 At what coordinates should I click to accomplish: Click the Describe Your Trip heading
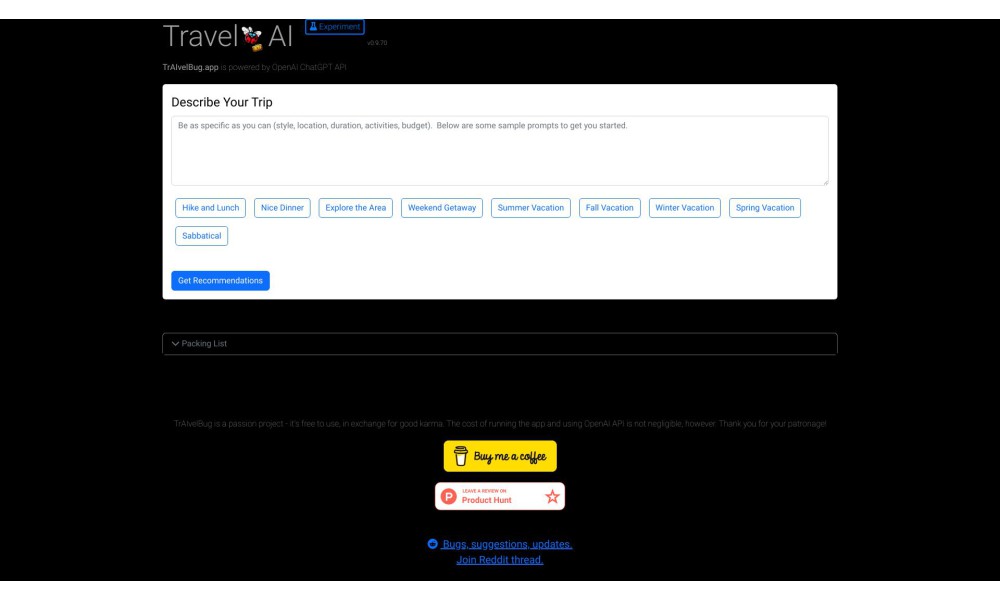222,102
